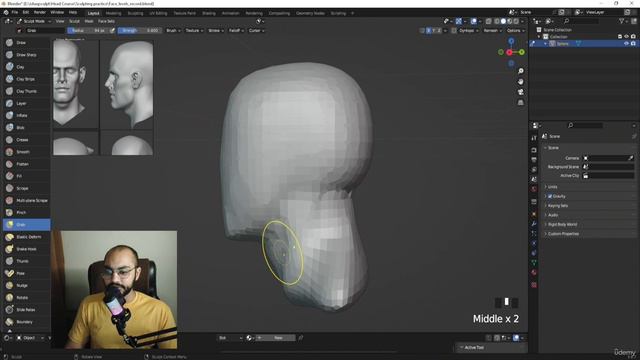Toggle camera view in viewport
The height and width of the screenshot is (360, 640).
pos(521,92)
